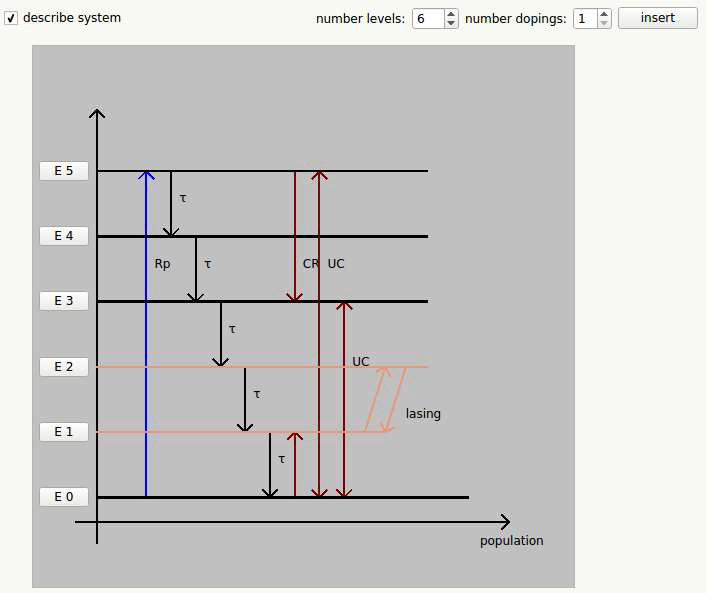Select the E 4 level button

[x=64, y=236]
